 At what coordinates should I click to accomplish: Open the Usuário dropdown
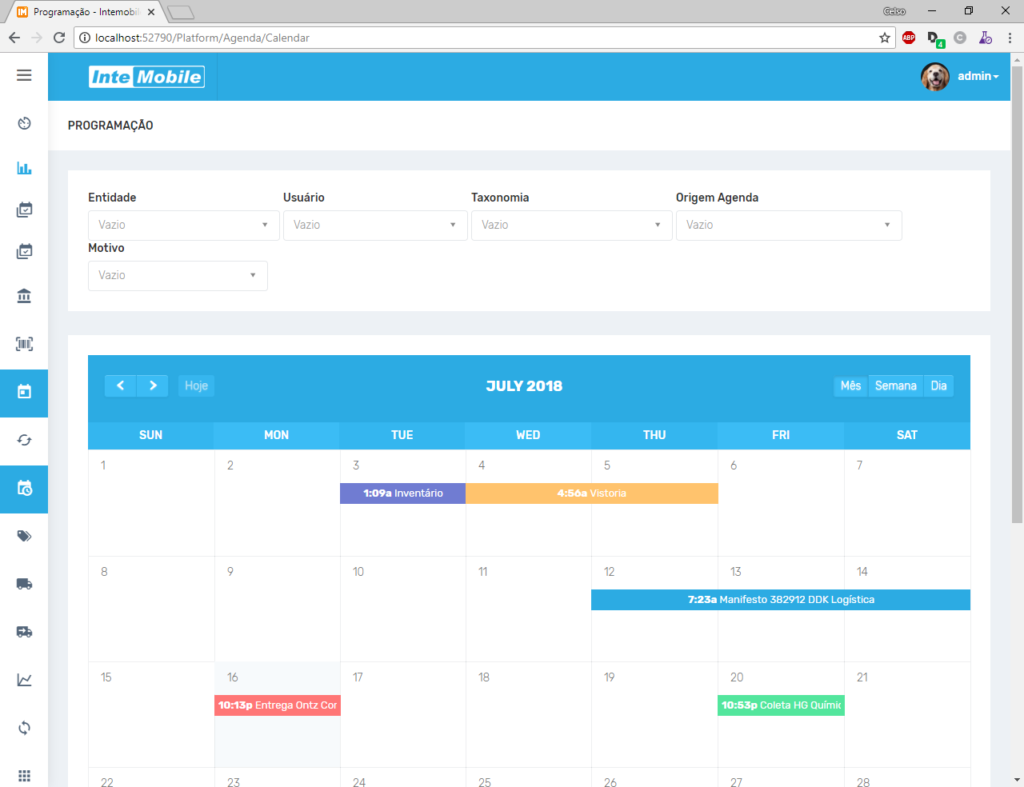point(375,225)
